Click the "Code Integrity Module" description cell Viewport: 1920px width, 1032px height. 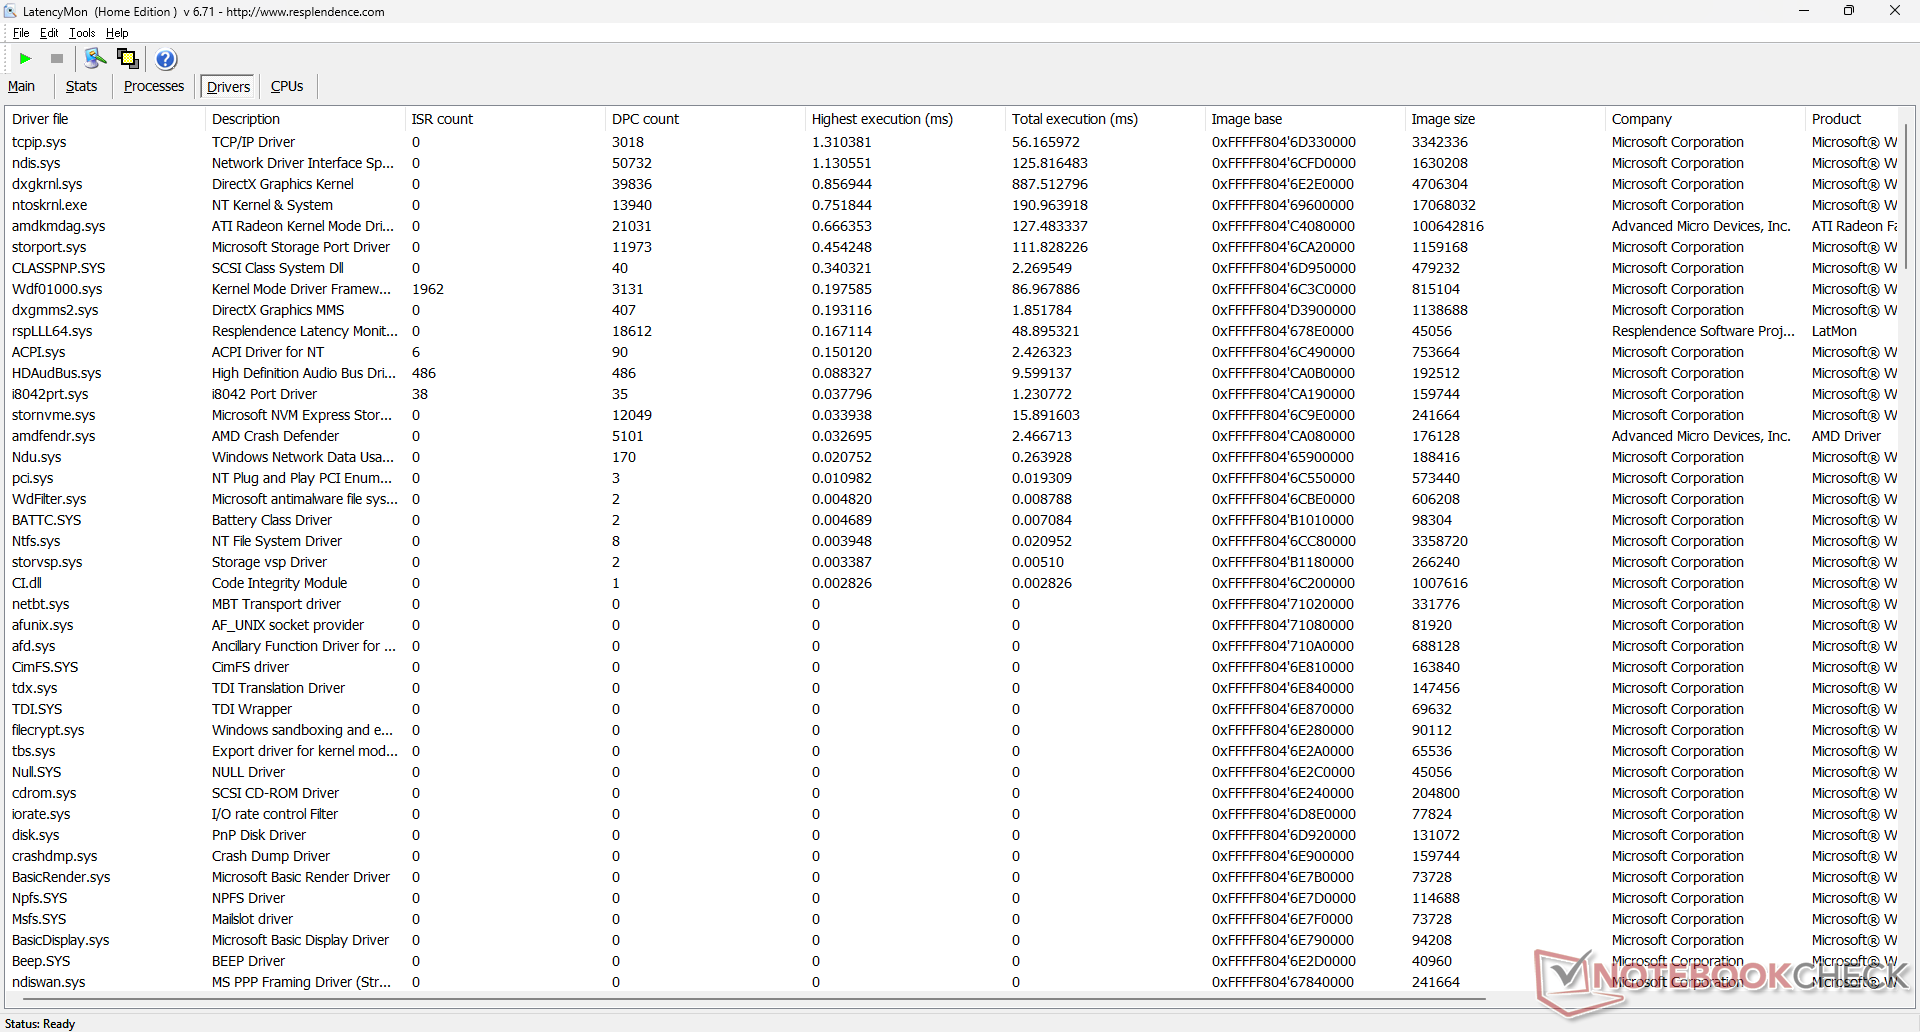(279, 583)
